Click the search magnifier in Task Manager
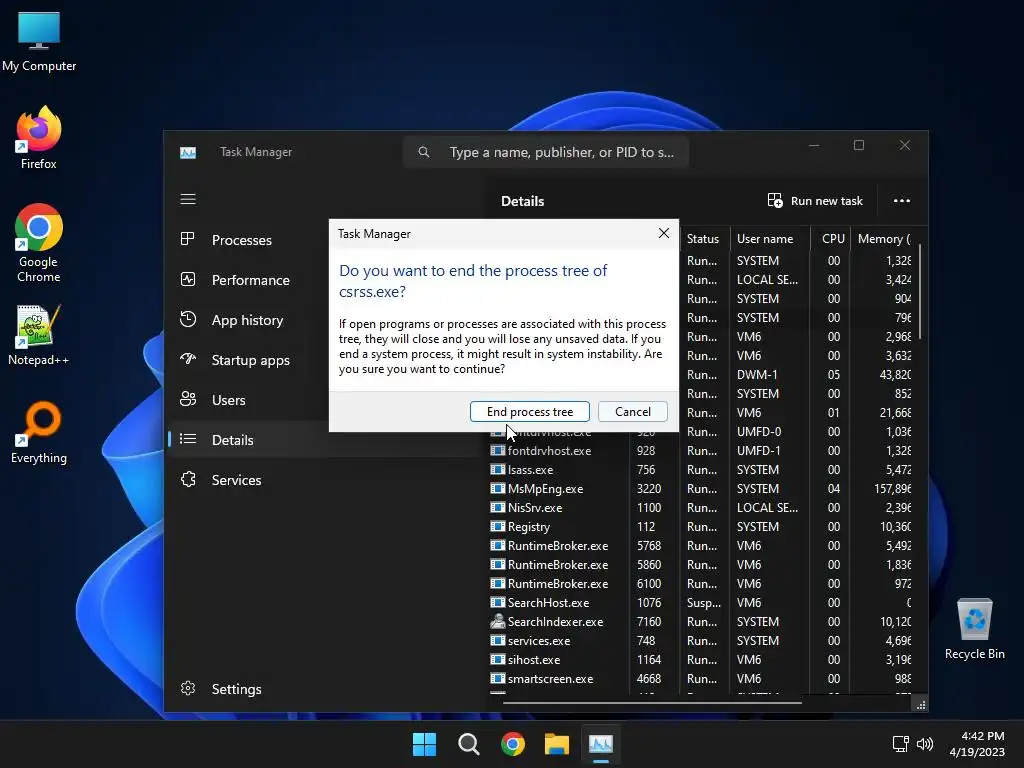Image resolution: width=1024 pixels, height=768 pixels. point(424,152)
